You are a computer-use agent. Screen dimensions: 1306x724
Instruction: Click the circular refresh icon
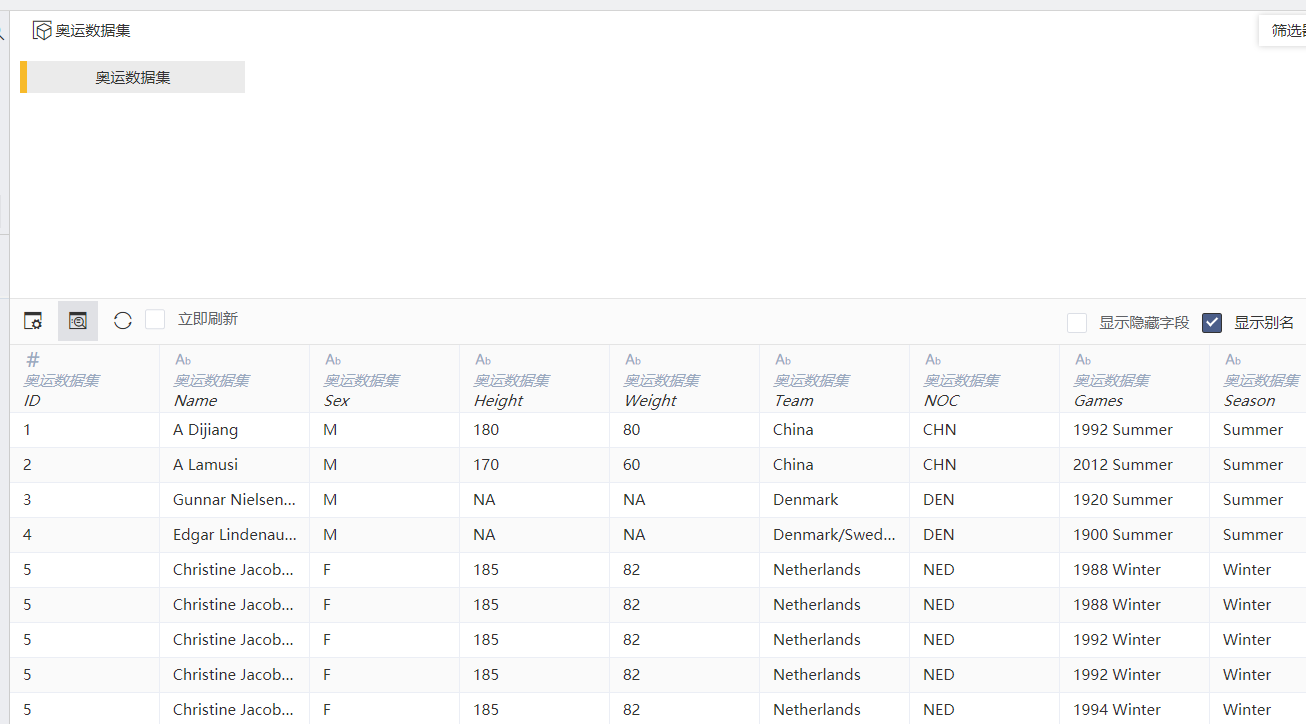point(123,321)
